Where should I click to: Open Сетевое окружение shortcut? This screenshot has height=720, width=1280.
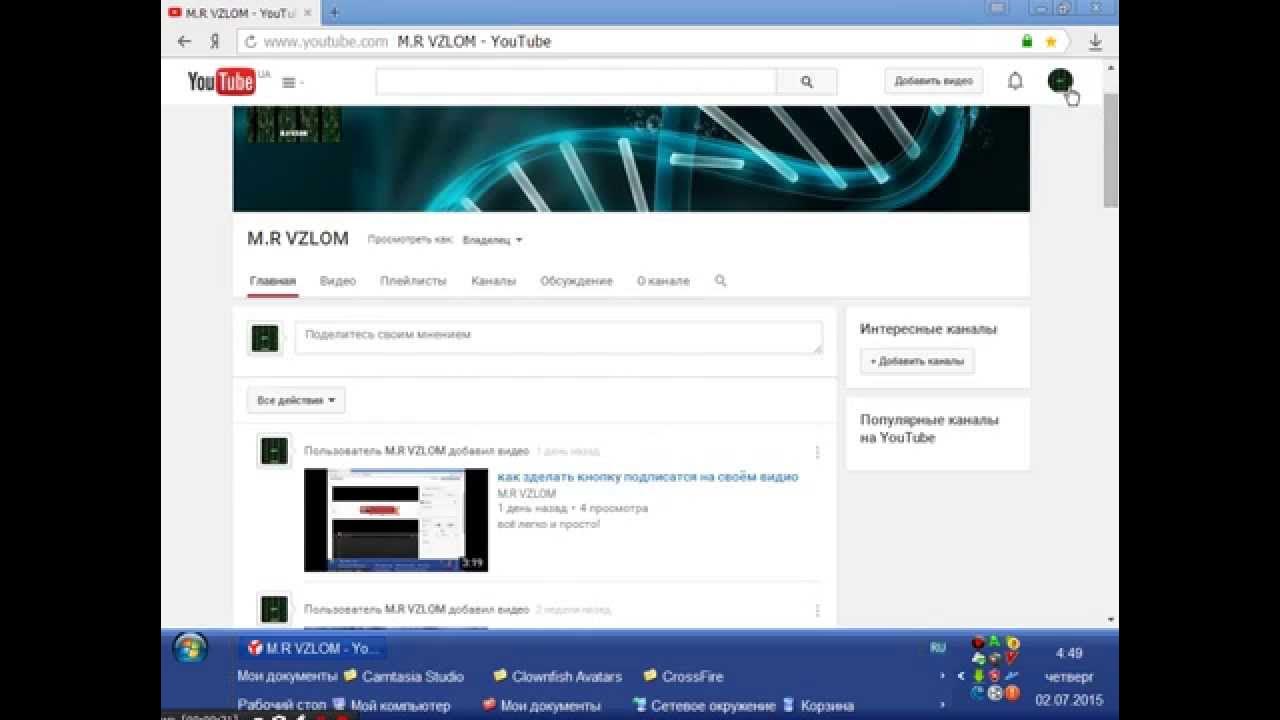click(704, 705)
